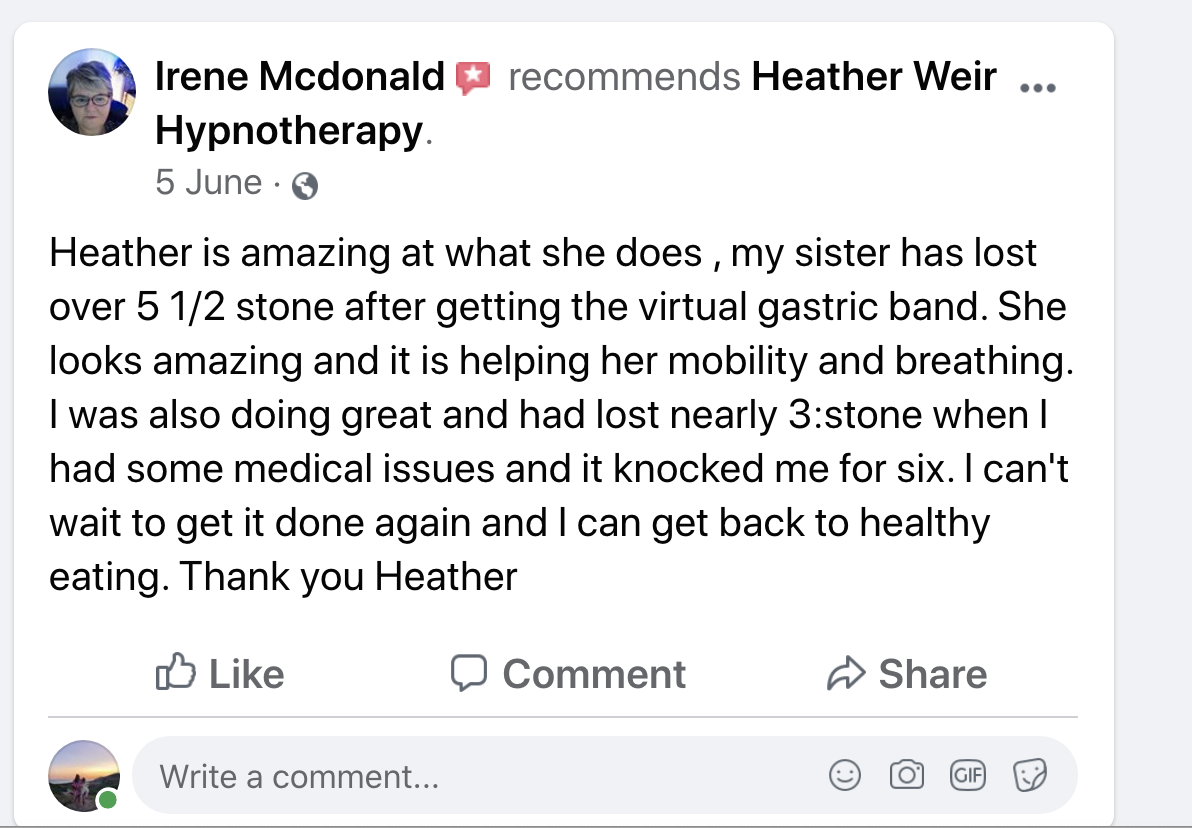Click the thumbs-up icon

(x=174, y=672)
